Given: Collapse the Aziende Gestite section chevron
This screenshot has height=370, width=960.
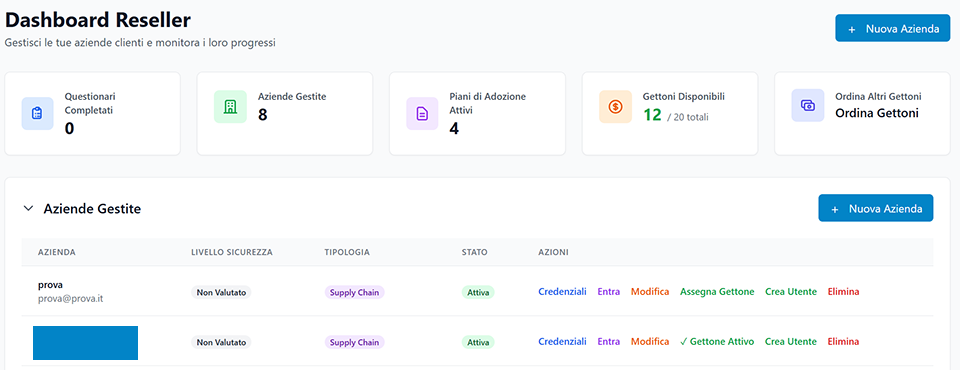Looking at the screenshot, I should coord(28,209).
